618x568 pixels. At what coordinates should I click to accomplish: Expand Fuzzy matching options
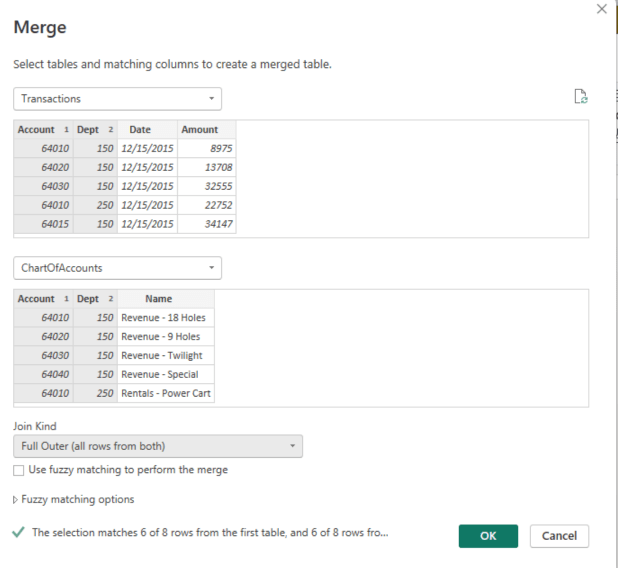[x=73, y=499]
